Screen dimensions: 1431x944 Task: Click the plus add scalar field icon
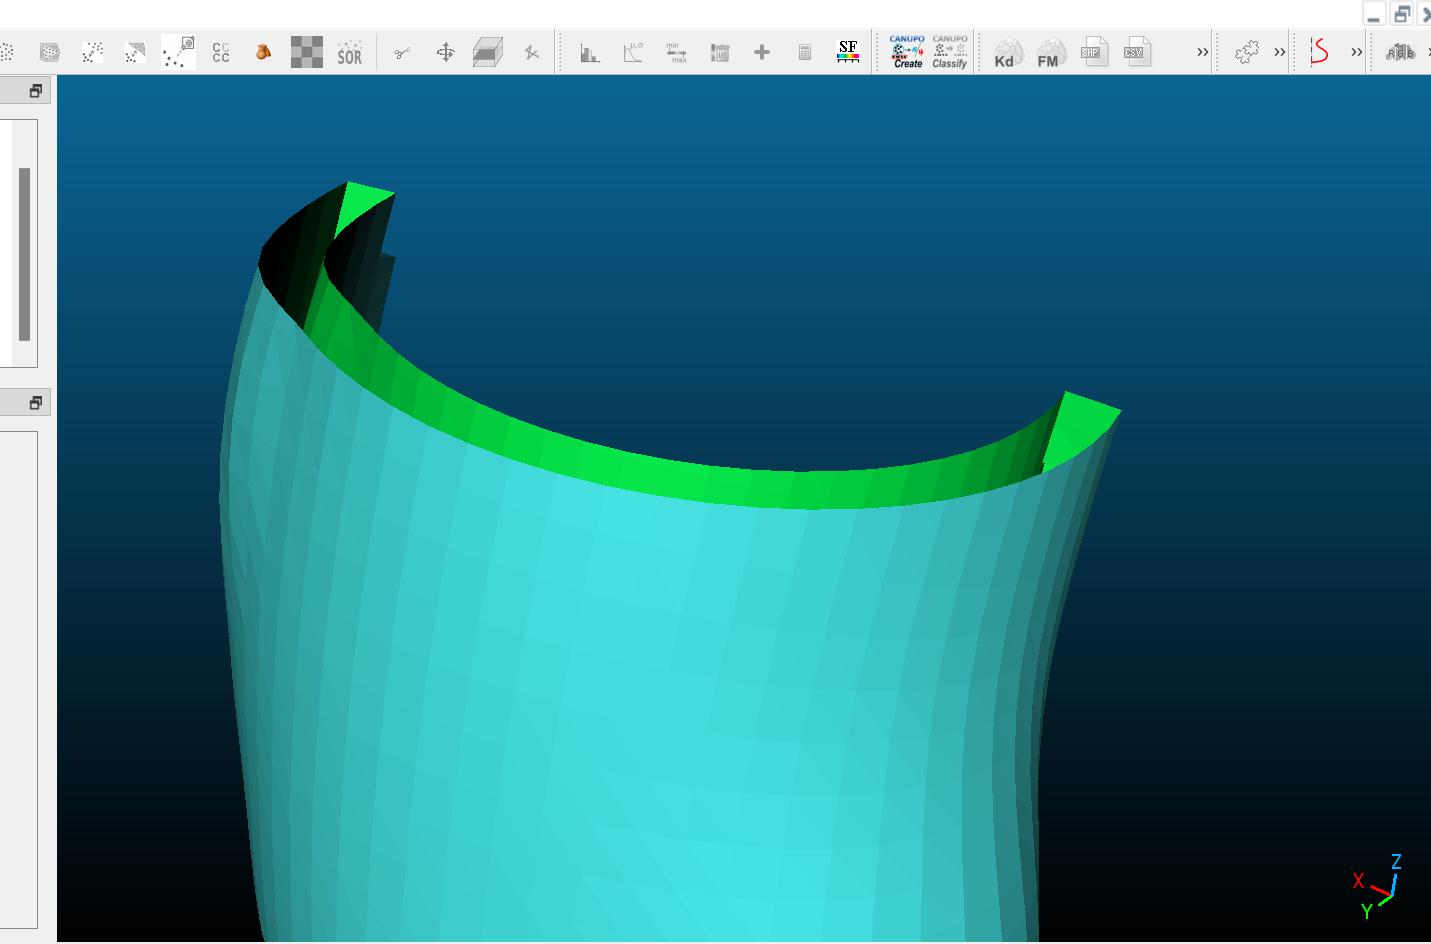tap(762, 52)
